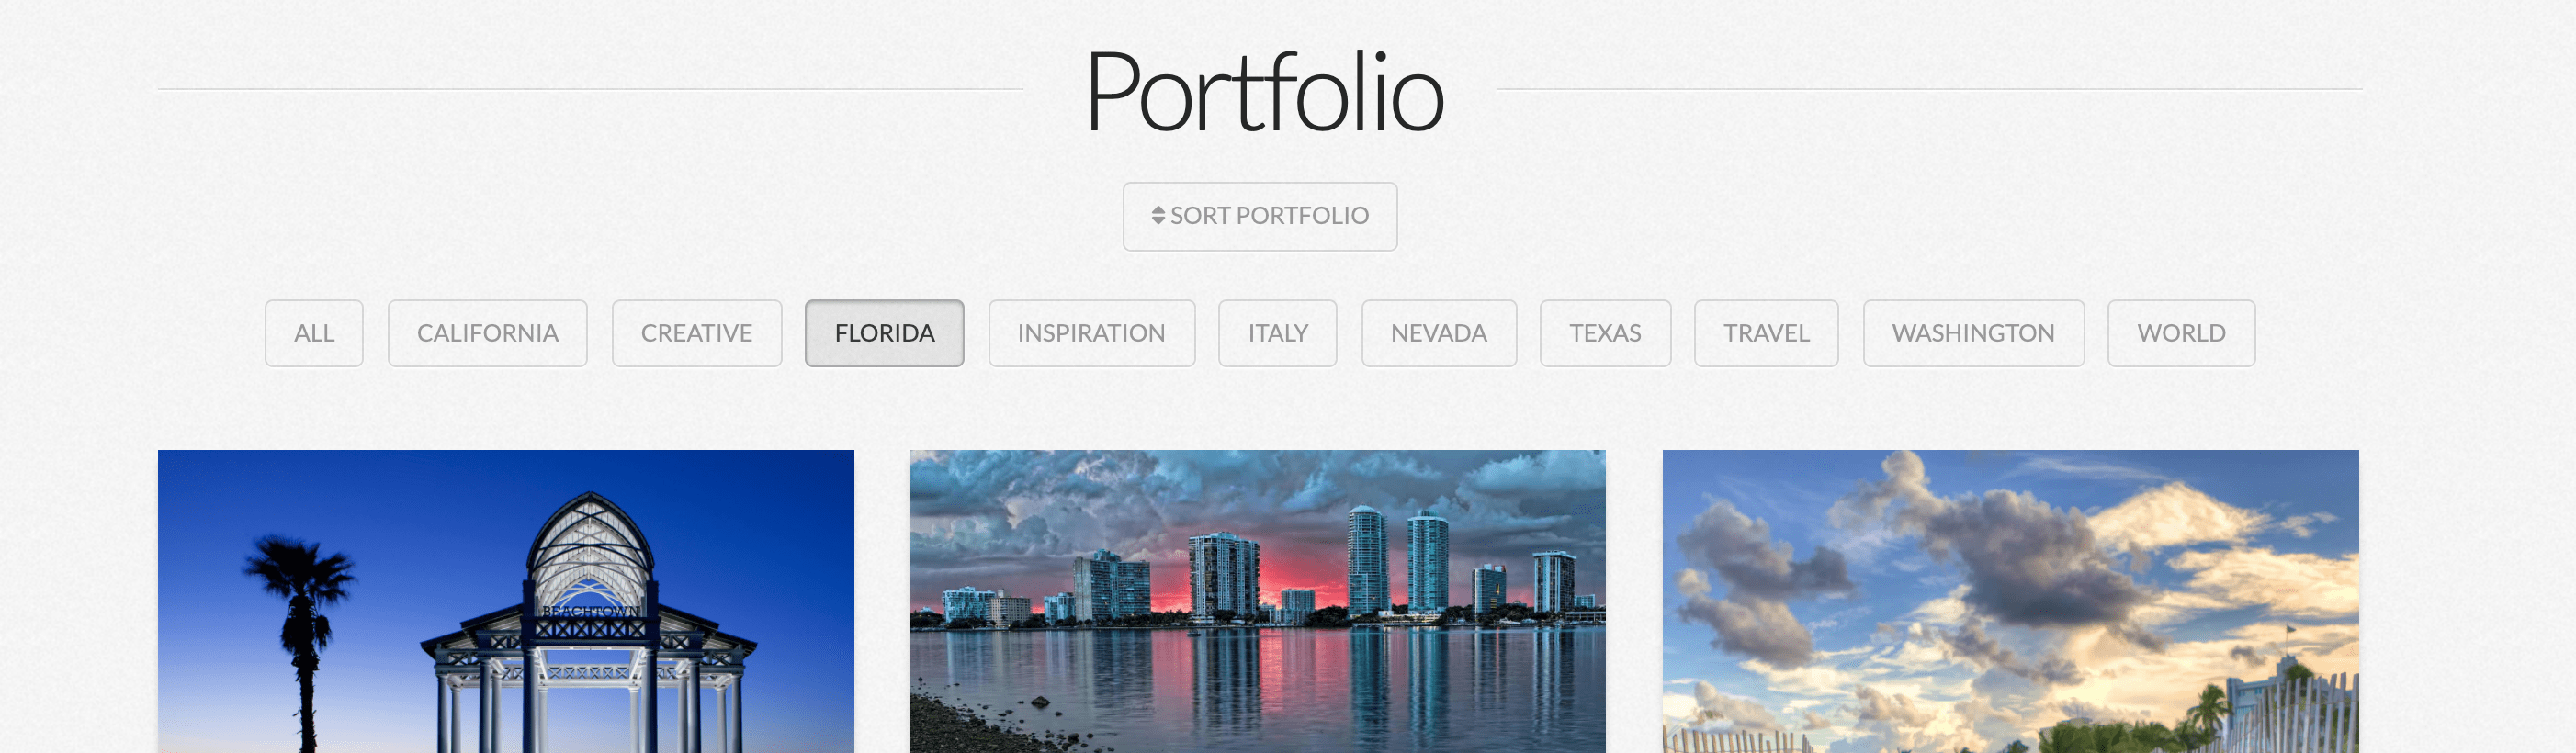Filter portfolio by Italy
This screenshot has height=753, width=2576.
[x=1277, y=333]
